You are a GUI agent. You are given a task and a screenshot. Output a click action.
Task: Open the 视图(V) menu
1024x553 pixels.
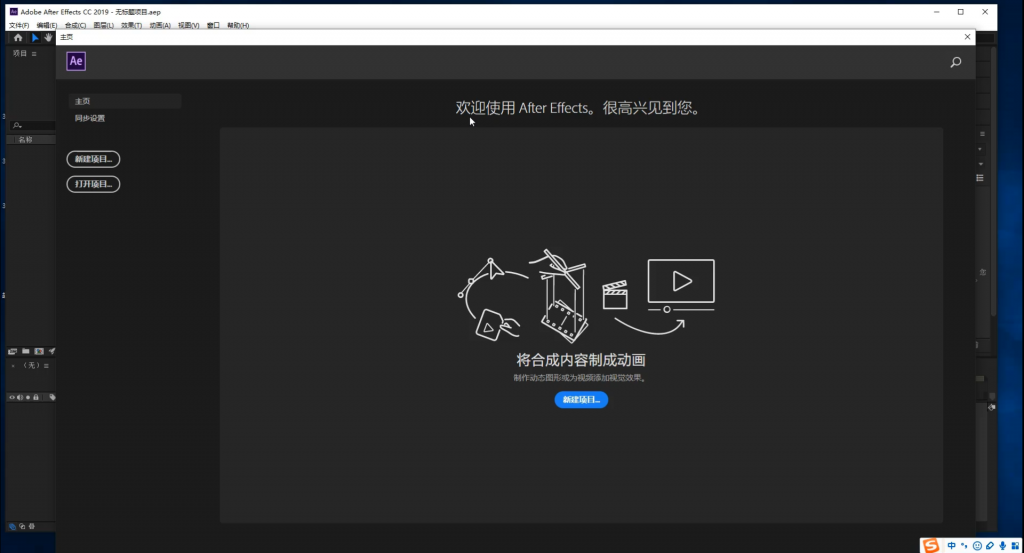click(x=189, y=25)
